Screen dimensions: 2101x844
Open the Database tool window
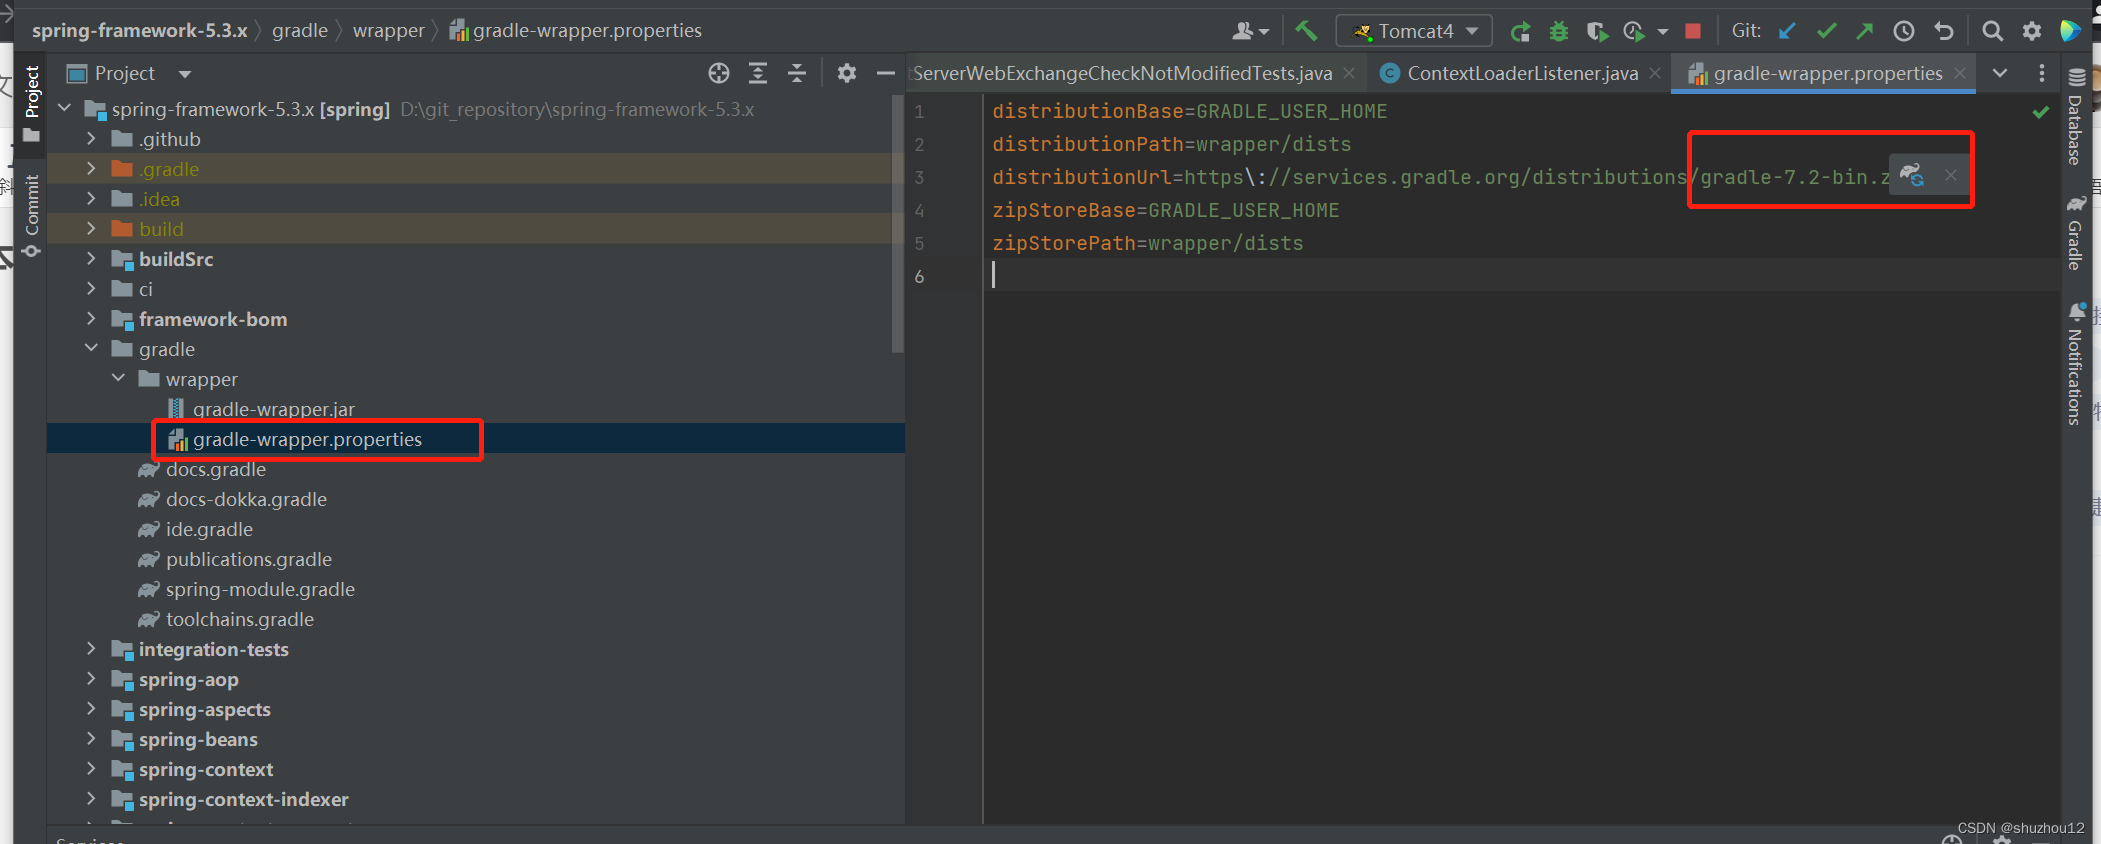tap(2076, 118)
